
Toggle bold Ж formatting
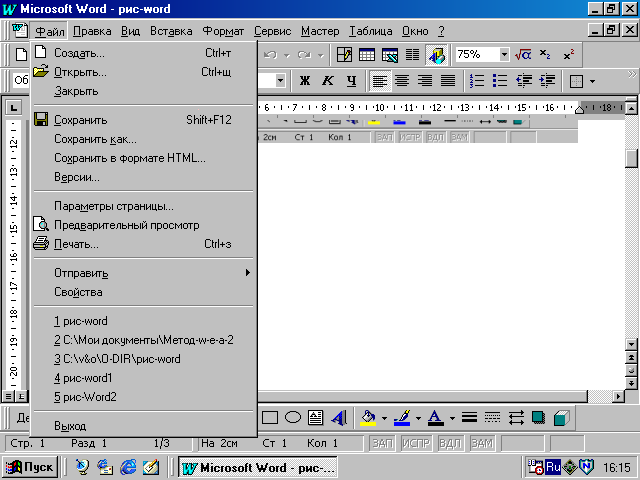click(x=304, y=81)
